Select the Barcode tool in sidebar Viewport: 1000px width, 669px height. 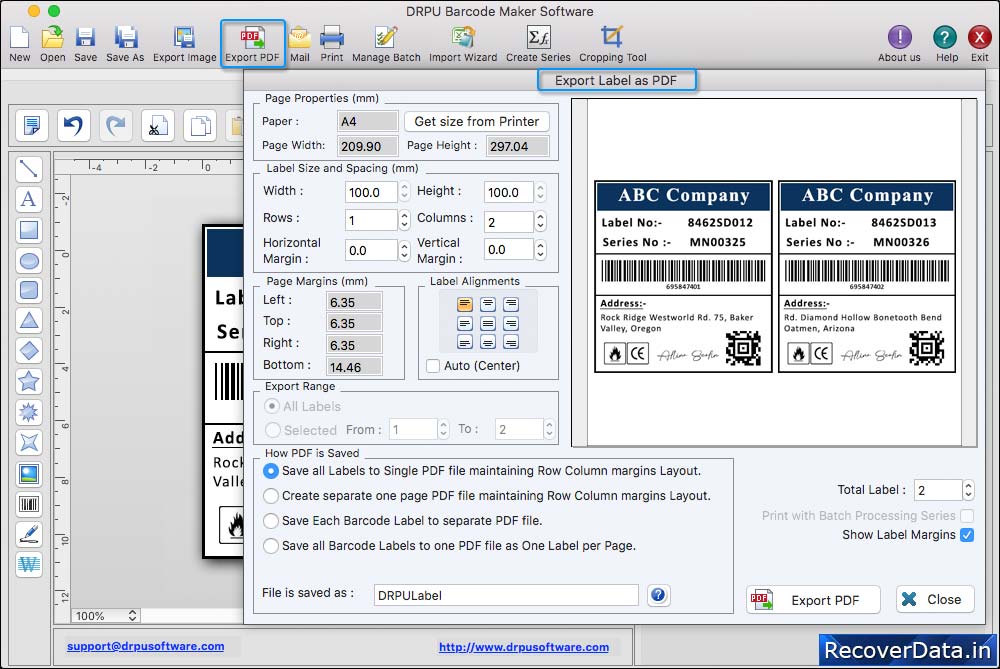[29, 504]
